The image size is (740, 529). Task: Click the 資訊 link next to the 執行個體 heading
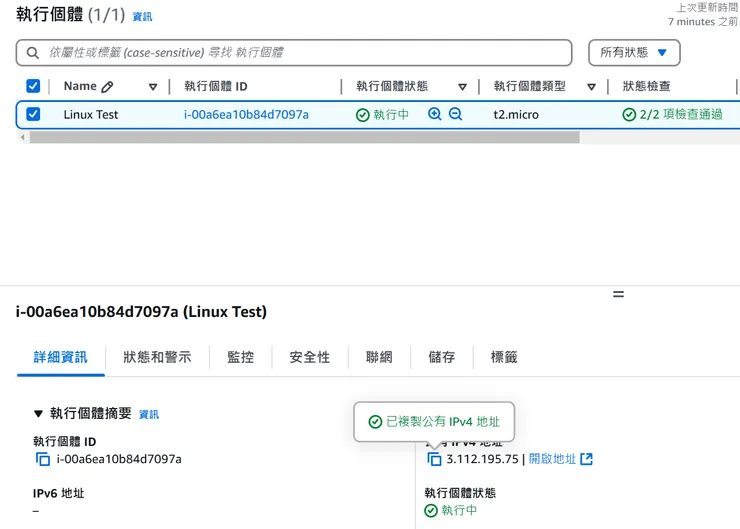click(143, 17)
